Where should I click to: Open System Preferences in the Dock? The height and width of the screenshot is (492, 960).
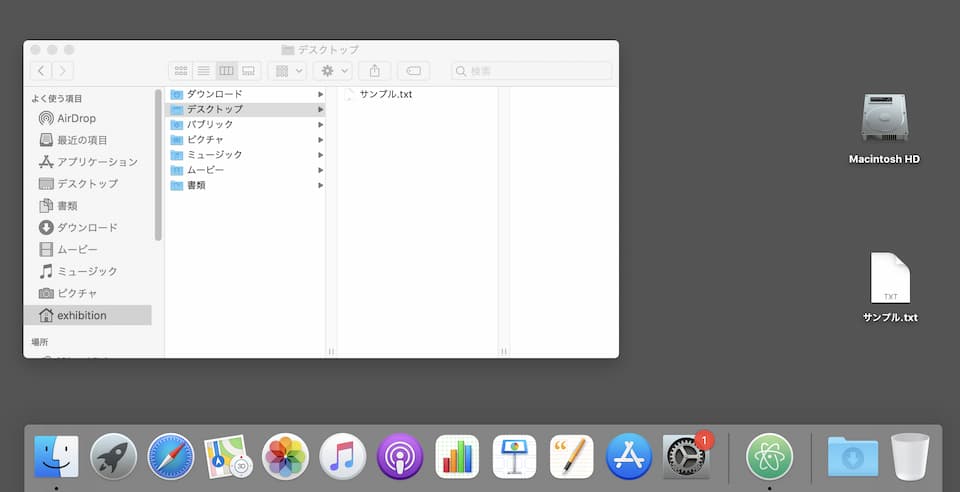686,457
